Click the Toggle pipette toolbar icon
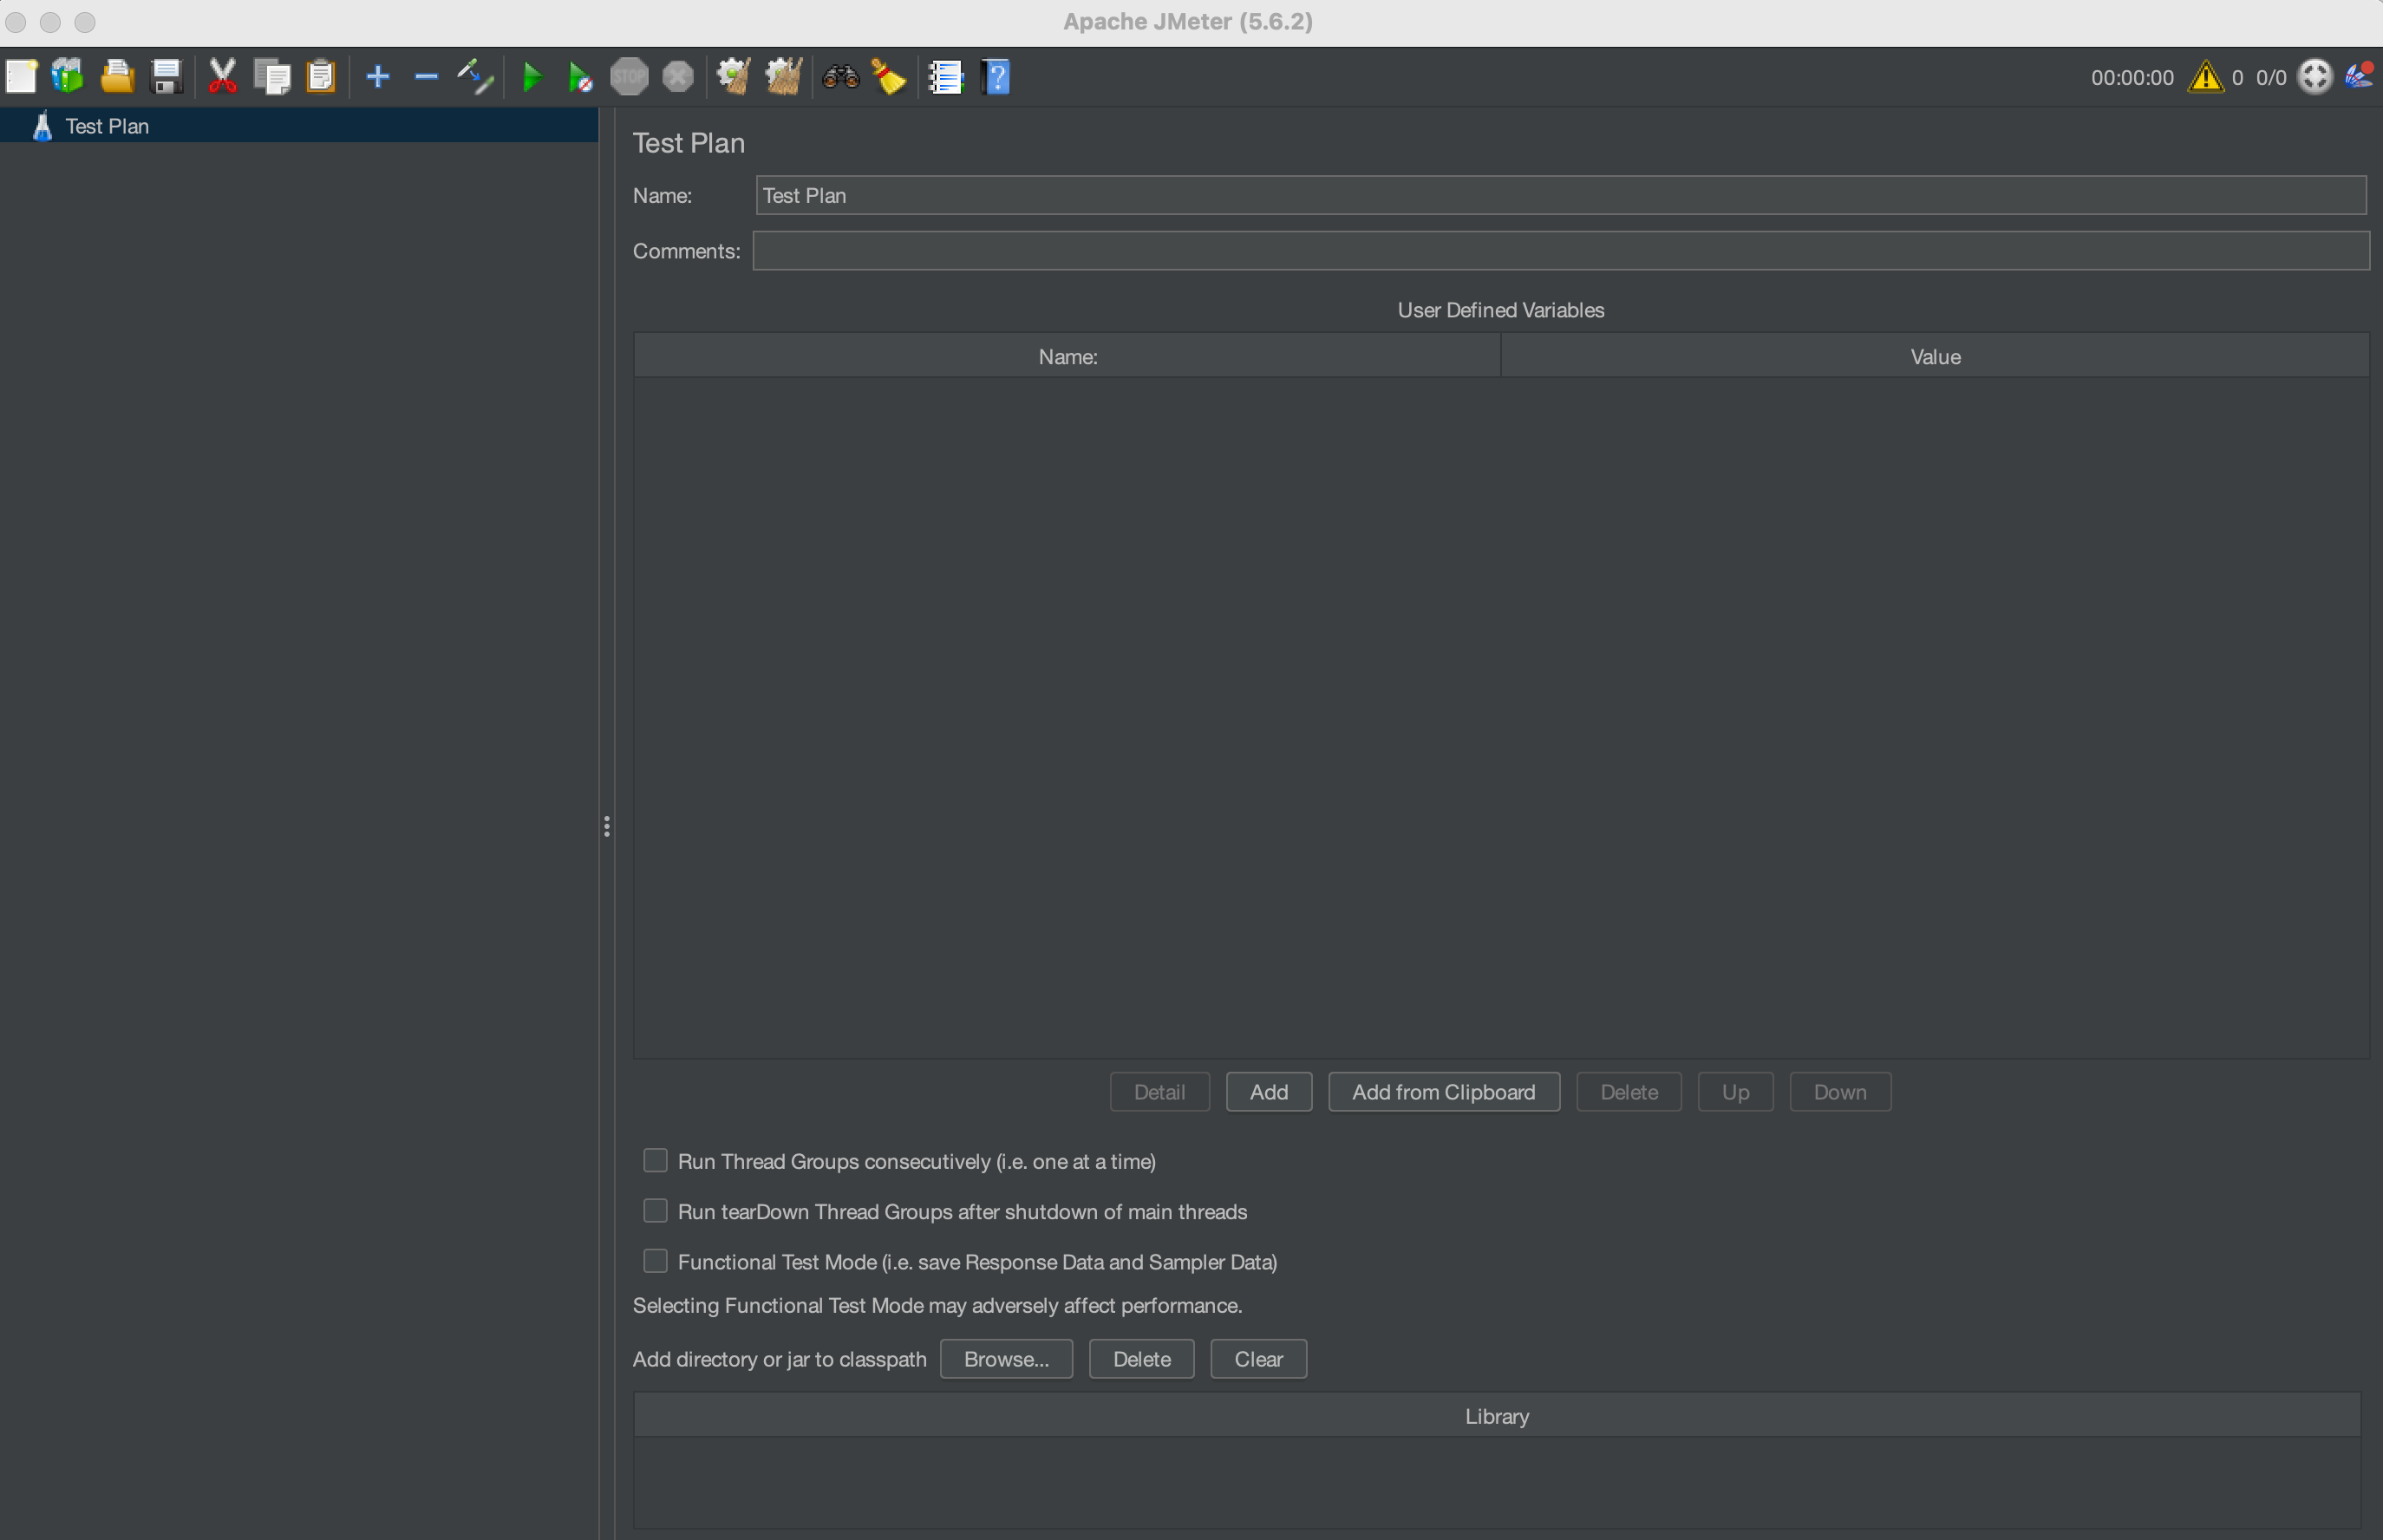 click(x=474, y=76)
